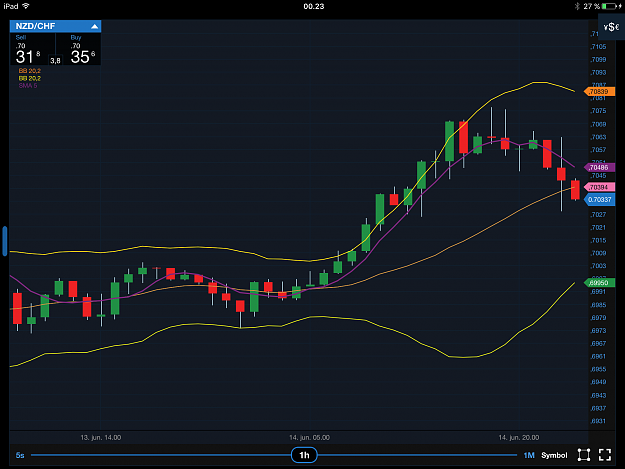Jump to the 1M timeframe

pyautogui.click(x=529, y=455)
